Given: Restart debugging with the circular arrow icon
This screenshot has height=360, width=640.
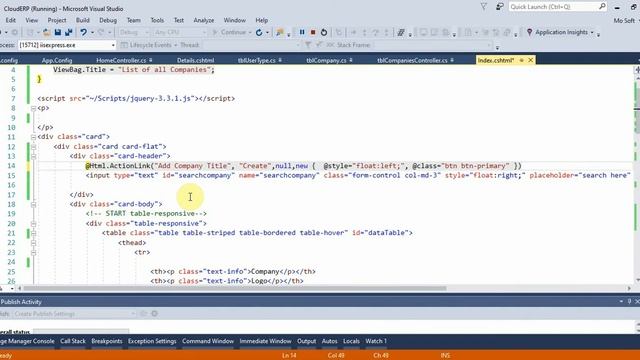Looking at the screenshot, I should tap(324, 32).
